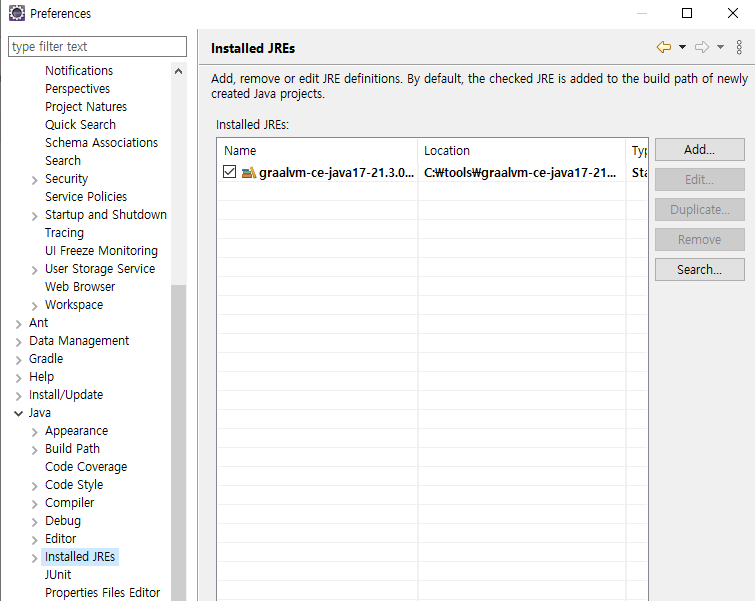Open the back history dropdown arrow

(x=682, y=47)
